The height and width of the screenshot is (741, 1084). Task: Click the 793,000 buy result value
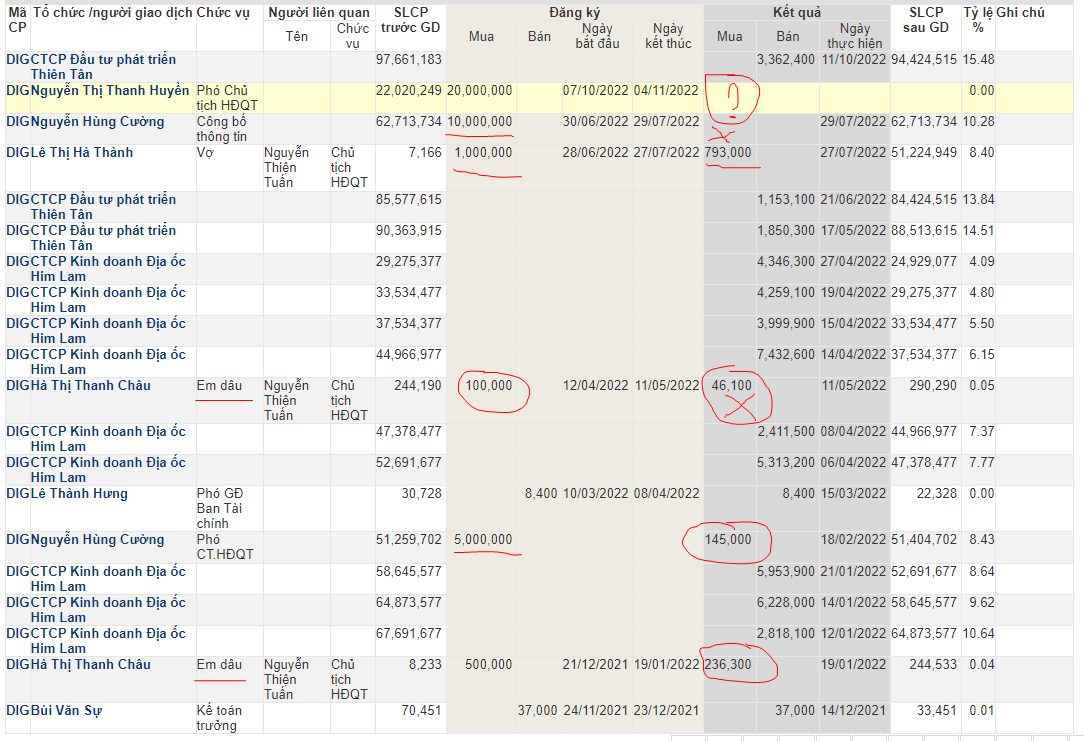click(x=728, y=153)
